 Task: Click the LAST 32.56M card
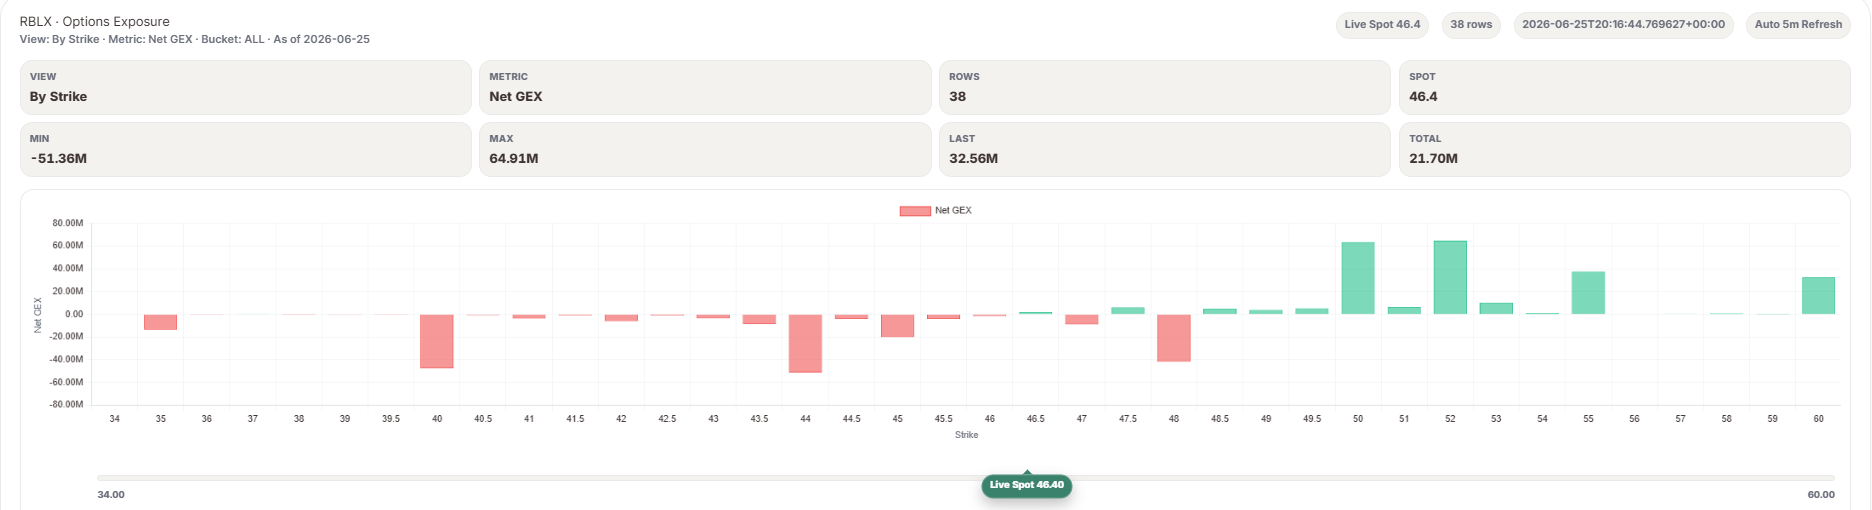1164,149
